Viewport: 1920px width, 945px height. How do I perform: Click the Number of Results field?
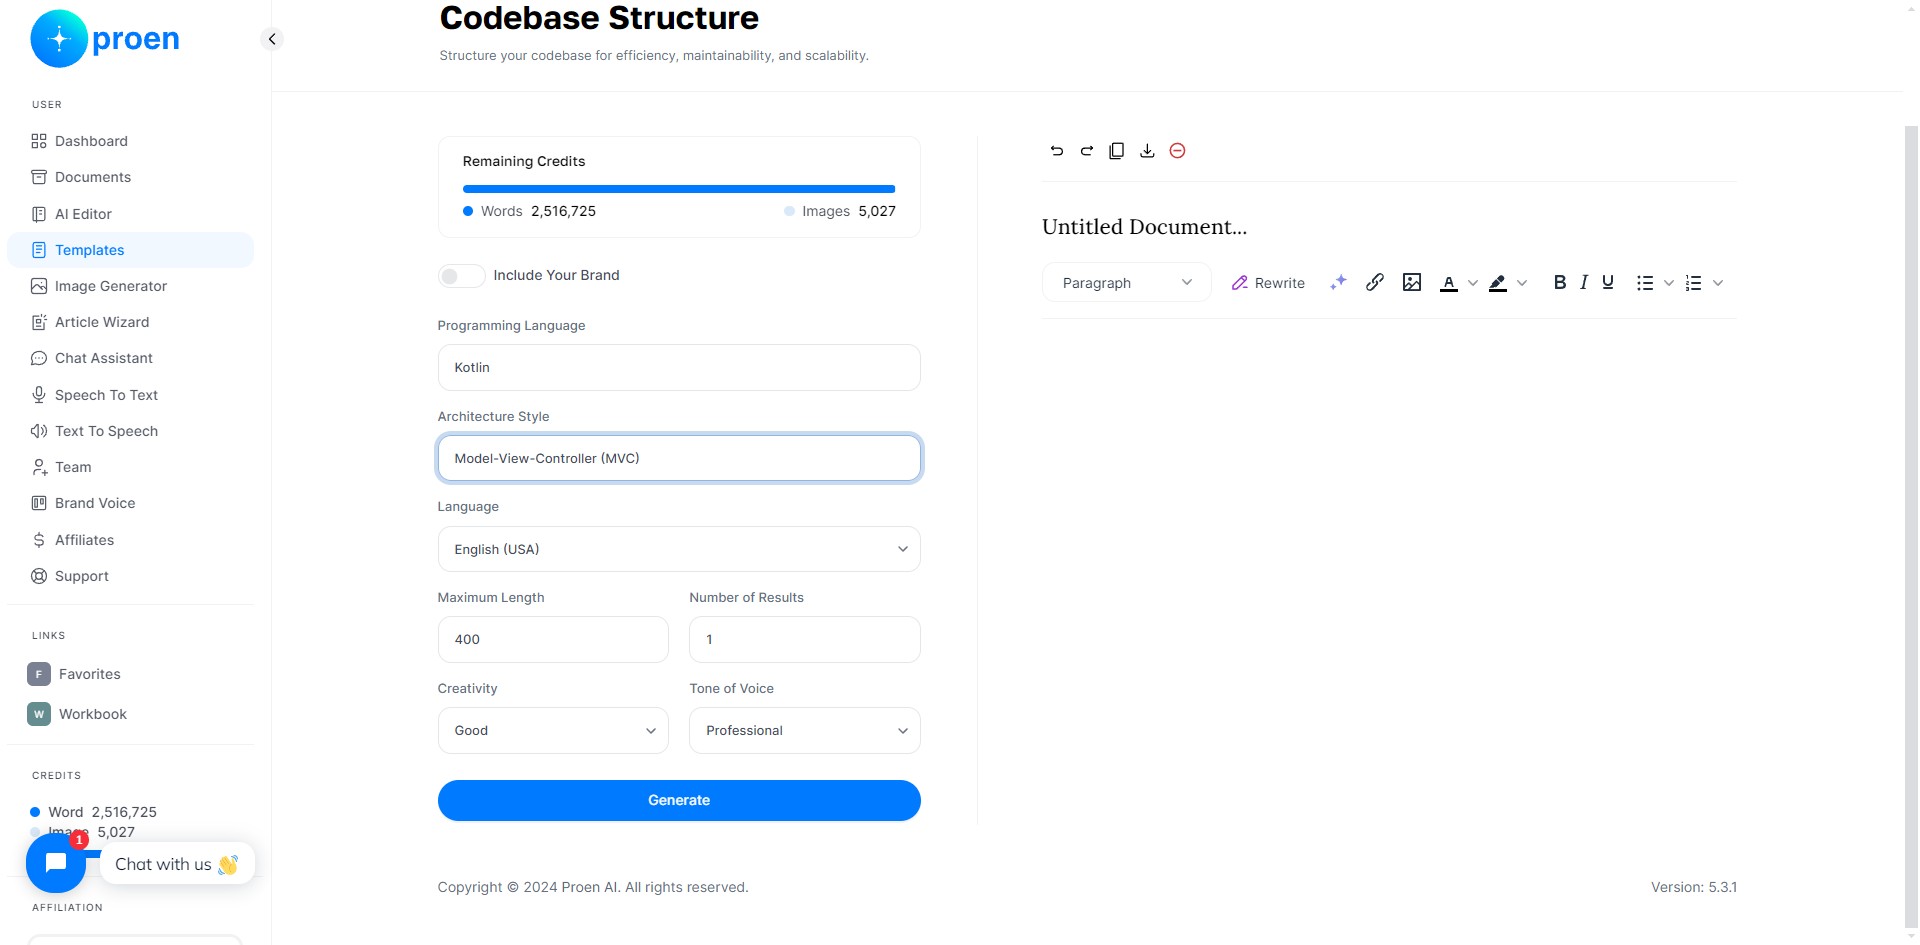point(804,640)
